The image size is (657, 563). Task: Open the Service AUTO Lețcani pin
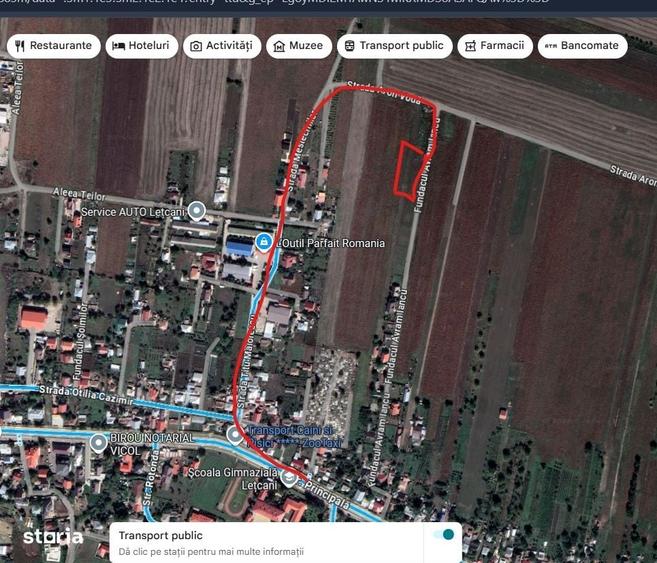coord(197,210)
